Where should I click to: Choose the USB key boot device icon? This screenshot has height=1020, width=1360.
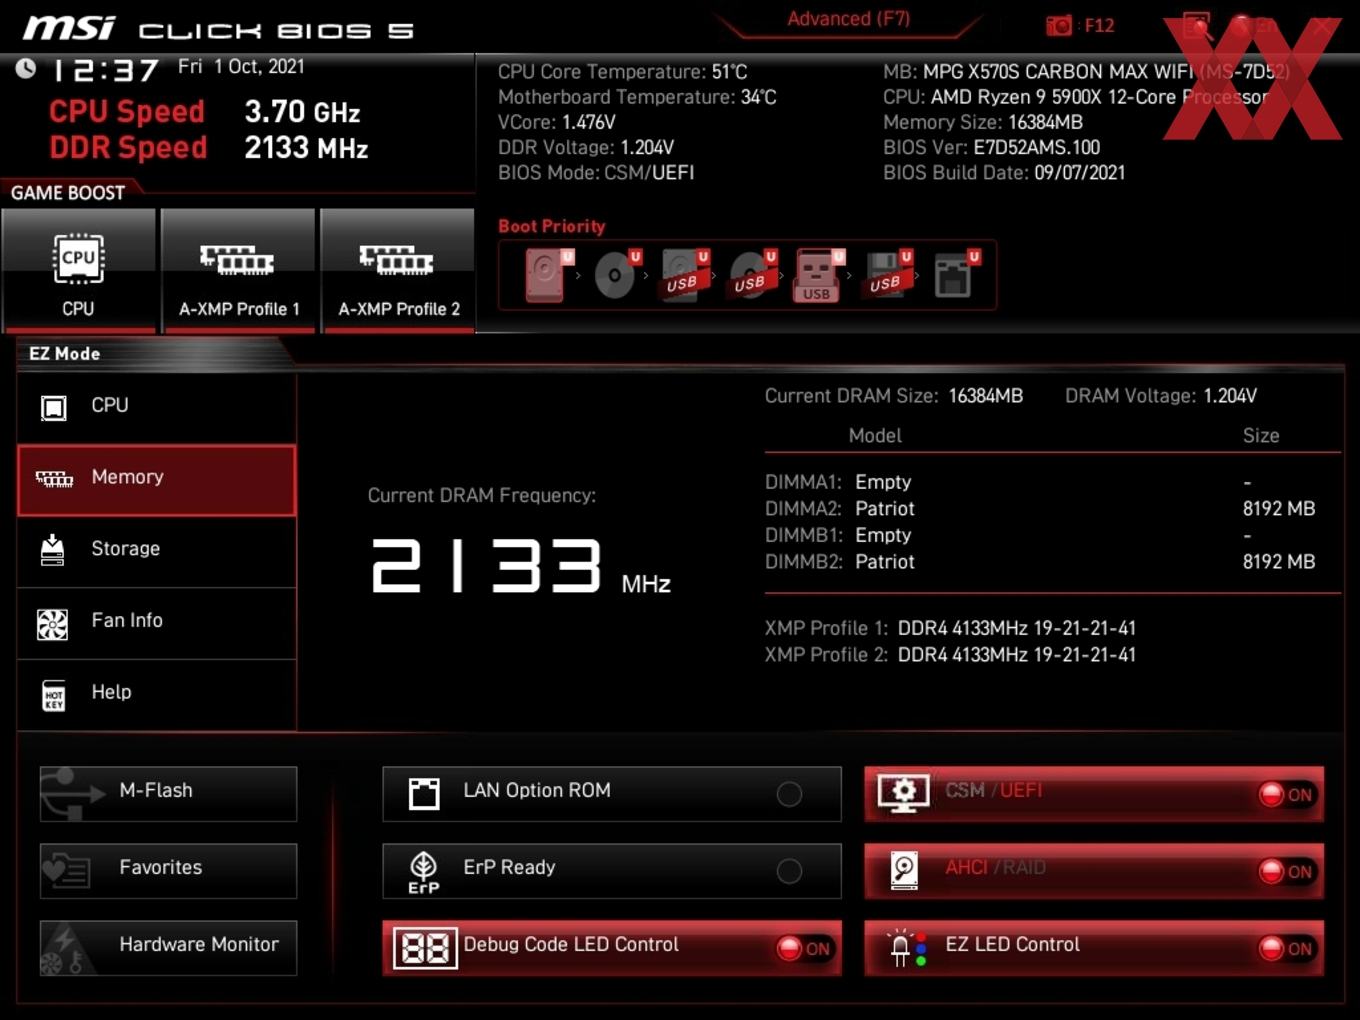(x=819, y=275)
